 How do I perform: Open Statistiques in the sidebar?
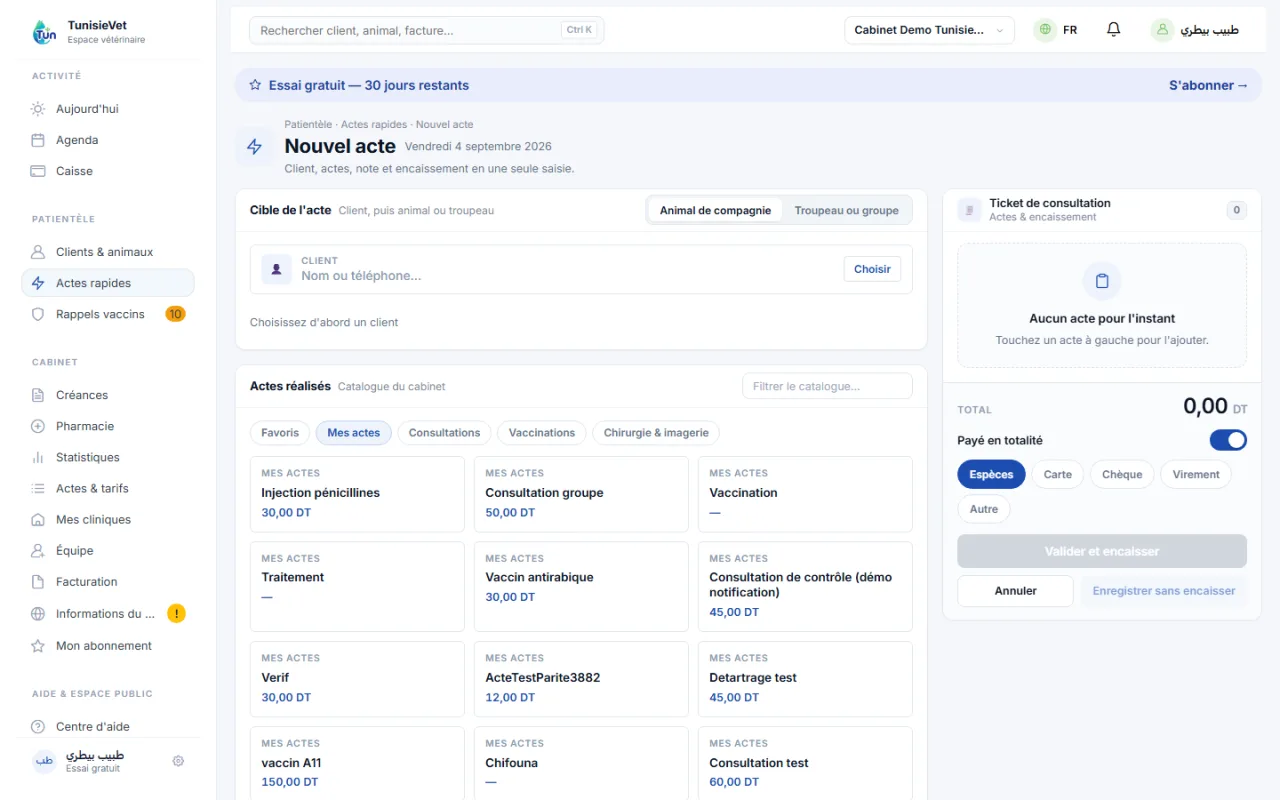[x=108, y=457]
